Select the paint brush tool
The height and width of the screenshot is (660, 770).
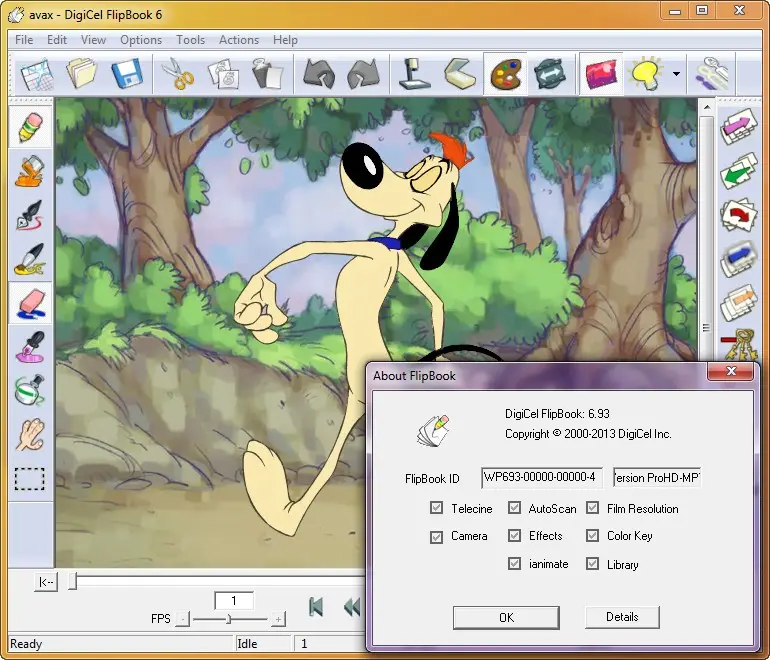tap(30, 259)
